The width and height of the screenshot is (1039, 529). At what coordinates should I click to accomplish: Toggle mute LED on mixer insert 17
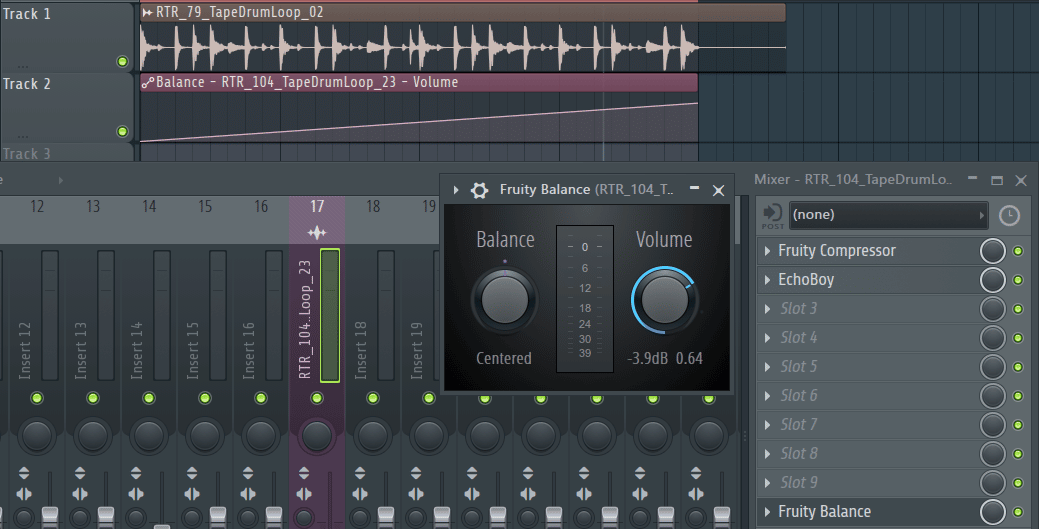pos(317,398)
